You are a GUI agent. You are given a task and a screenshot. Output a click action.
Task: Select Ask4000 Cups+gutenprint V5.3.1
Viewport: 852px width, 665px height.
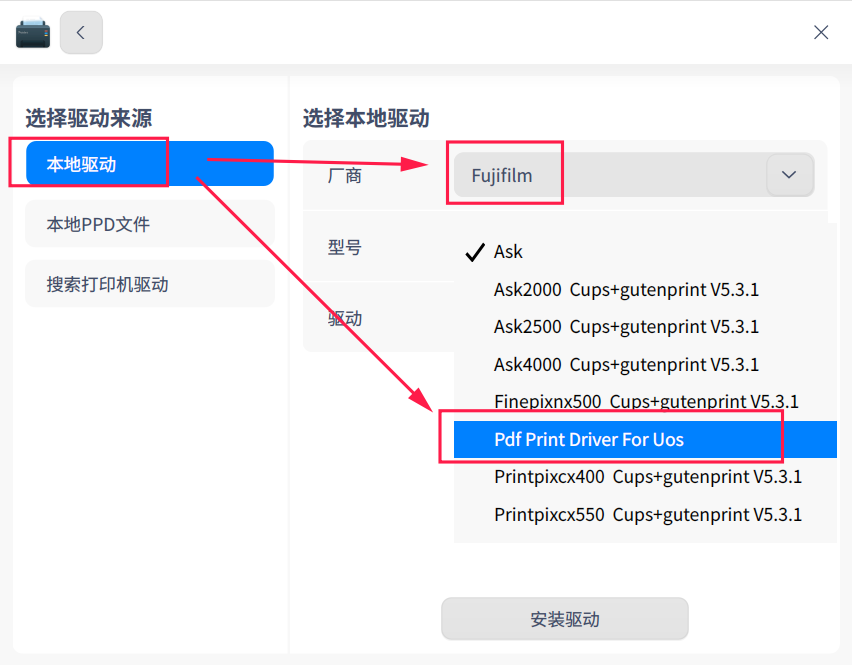tap(645, 365)
